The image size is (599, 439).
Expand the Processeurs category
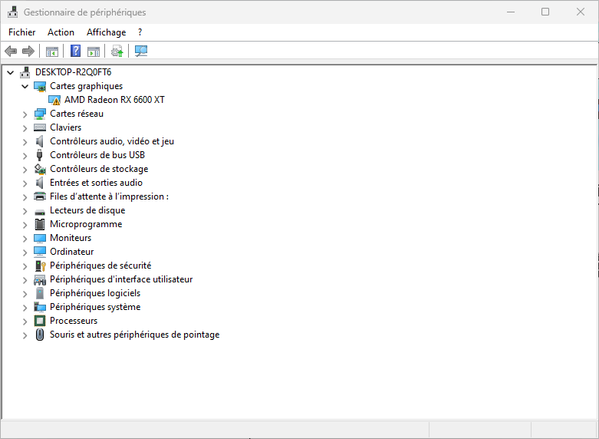tap(25, 321)
